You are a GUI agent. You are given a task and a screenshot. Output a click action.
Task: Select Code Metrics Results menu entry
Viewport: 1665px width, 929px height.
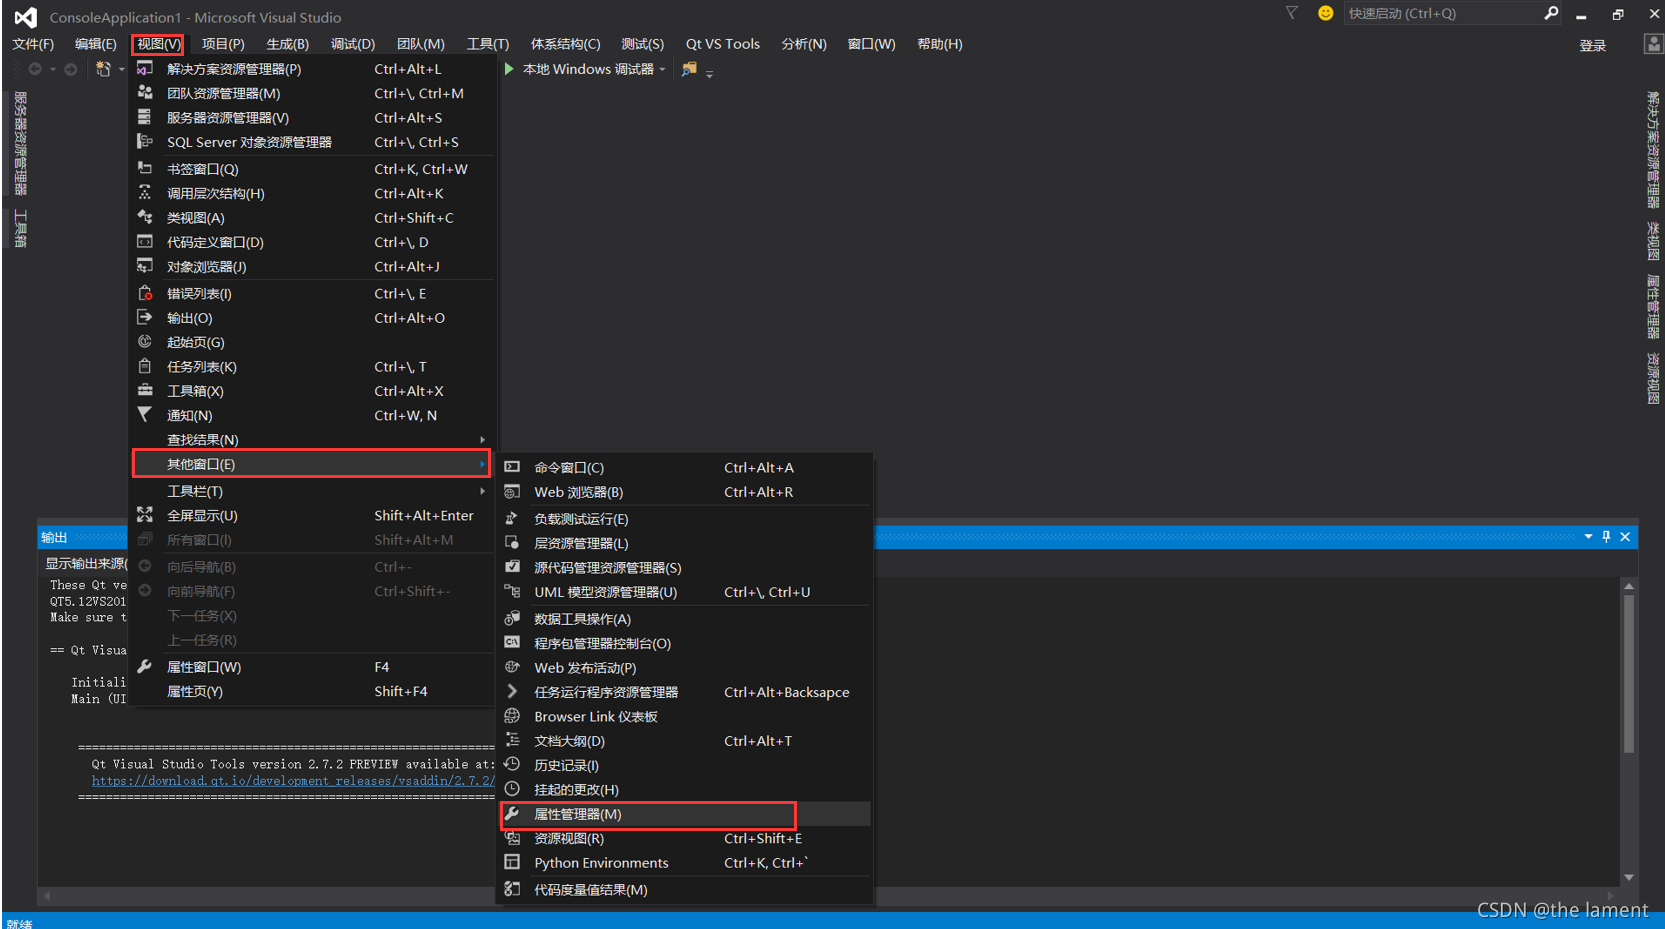point(684,889)
